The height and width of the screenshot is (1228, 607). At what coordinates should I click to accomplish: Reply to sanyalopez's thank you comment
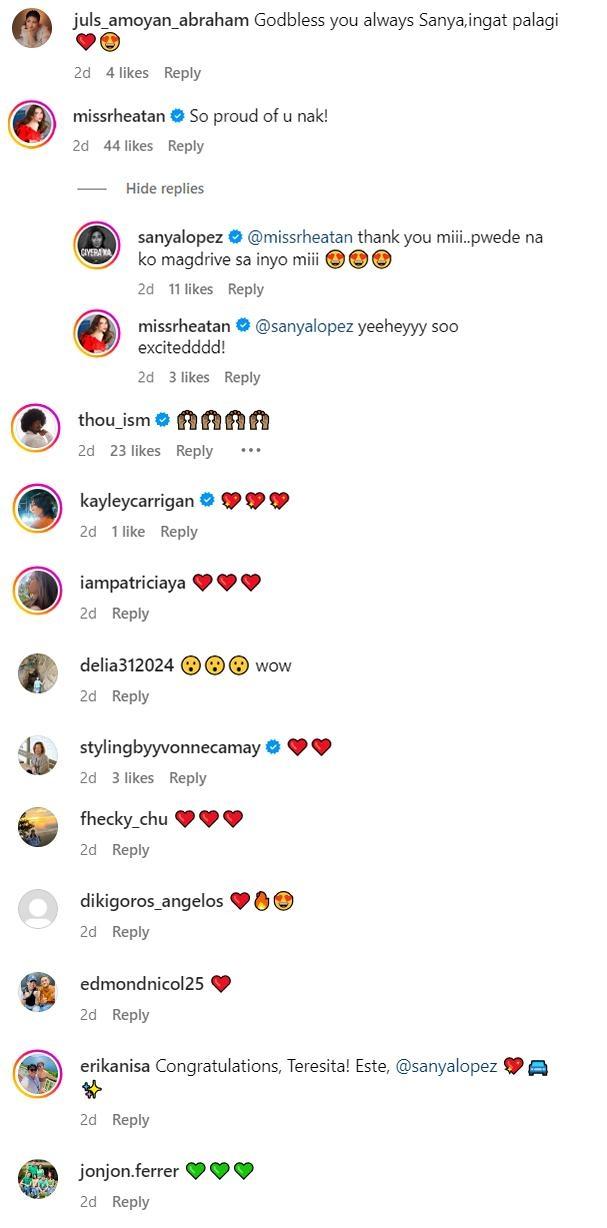point(245,289)
